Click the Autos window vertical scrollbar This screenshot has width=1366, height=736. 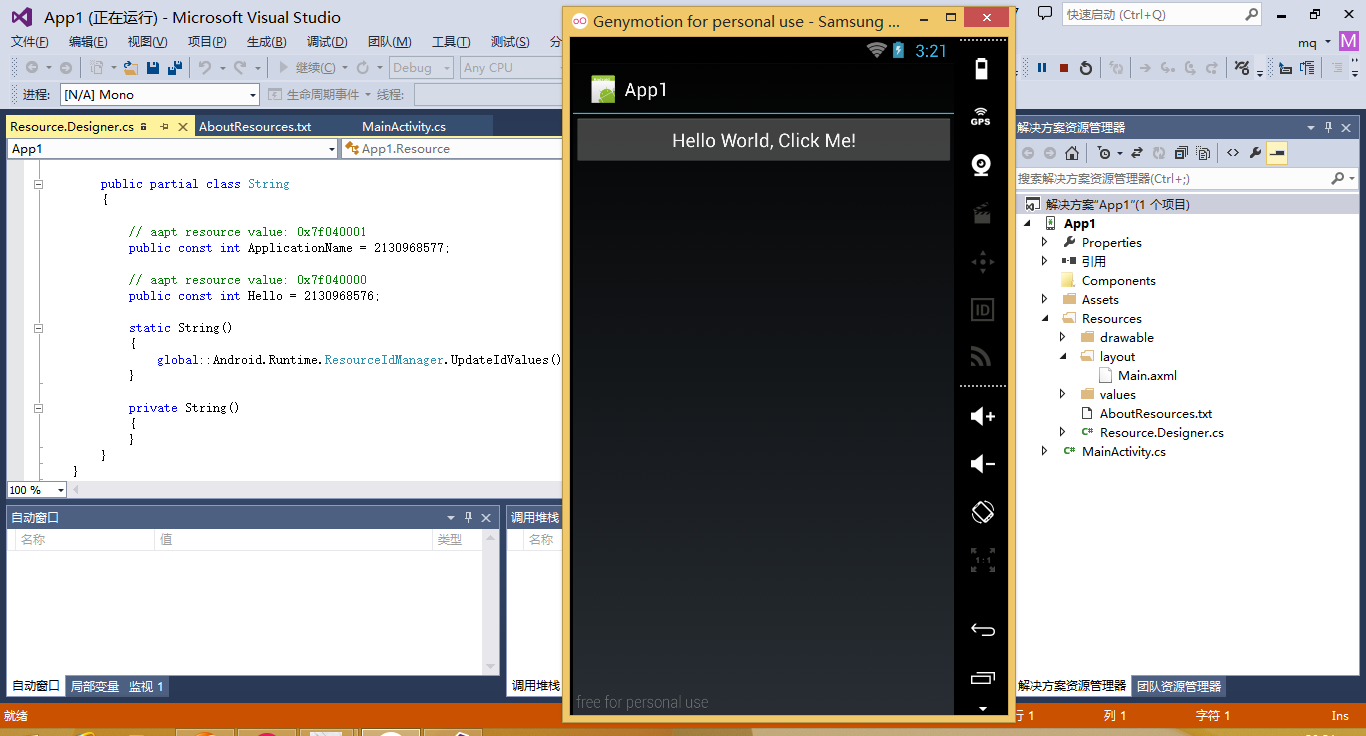tap(490, 602)
